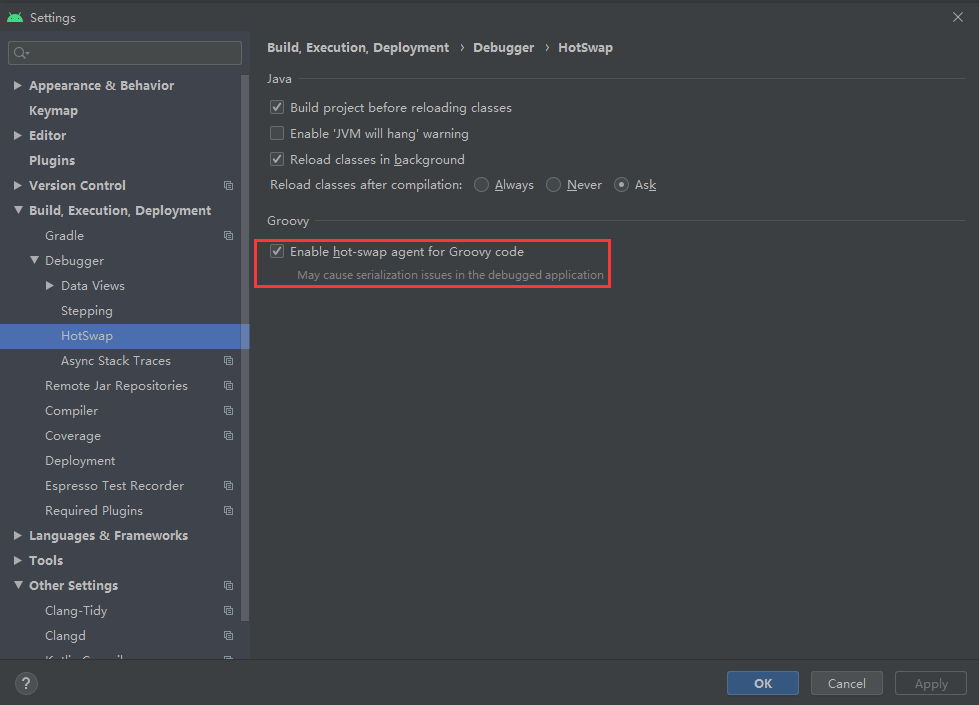Close the Settings dialog with the X
Screen dimensions: 979x705
point(958,17)
